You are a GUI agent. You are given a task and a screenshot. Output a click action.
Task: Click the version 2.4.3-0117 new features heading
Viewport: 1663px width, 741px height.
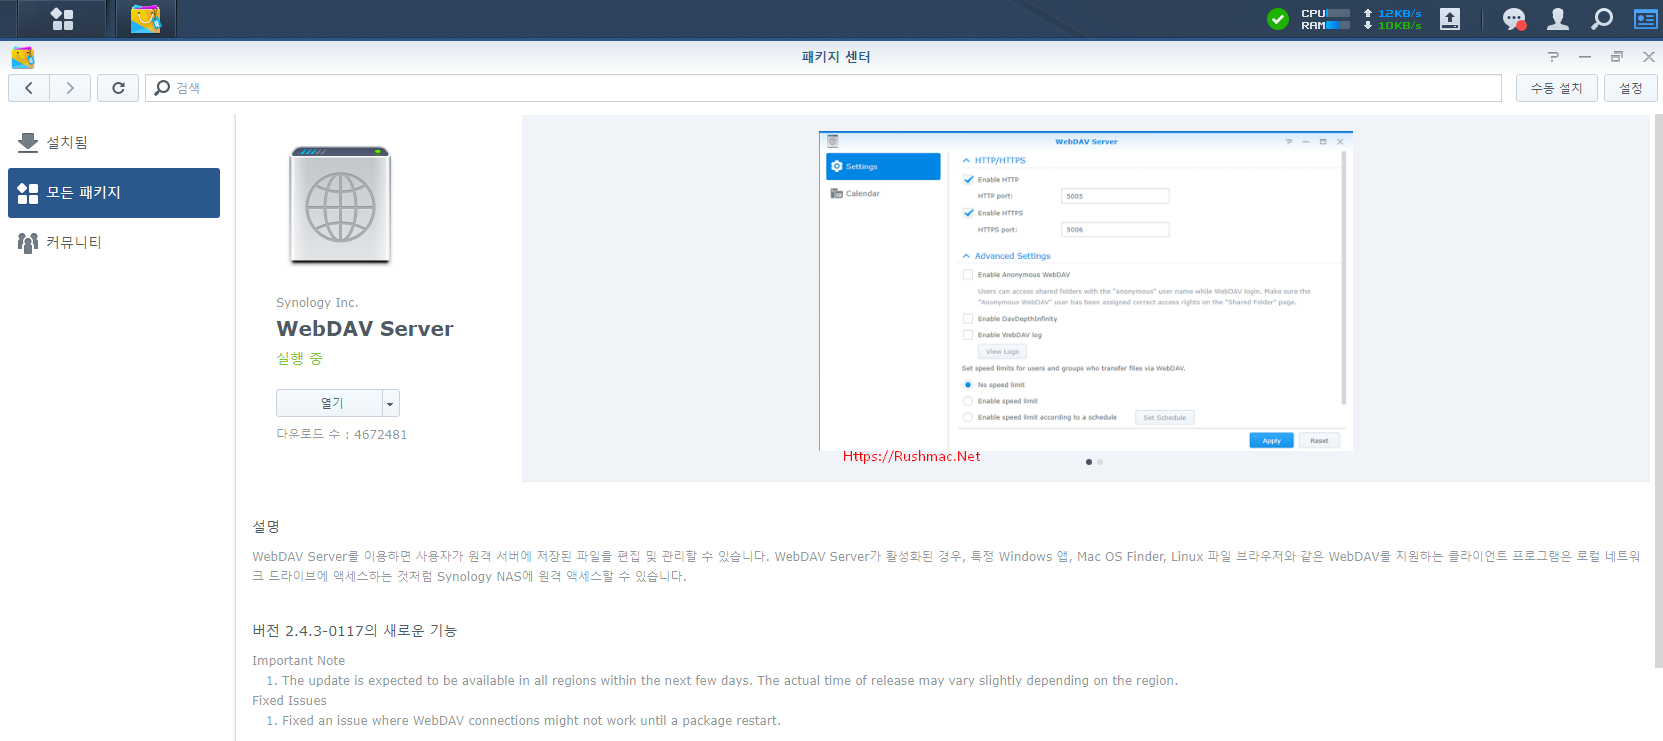(354, 631)
